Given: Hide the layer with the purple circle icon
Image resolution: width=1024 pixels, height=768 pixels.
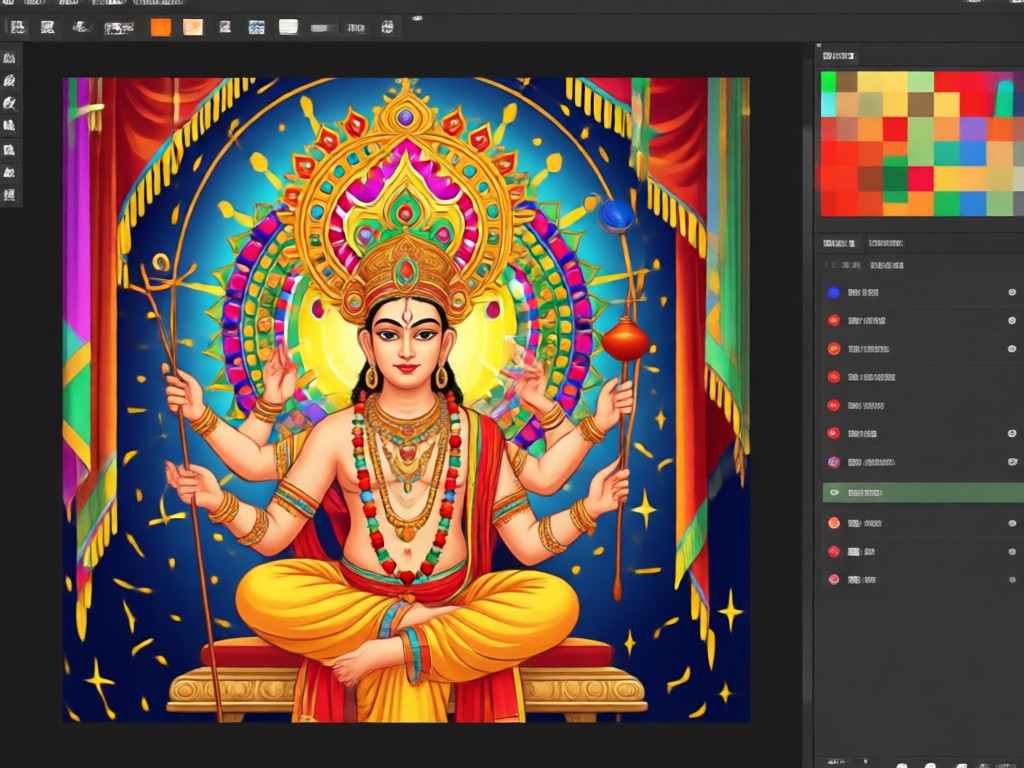Looking at the screenshot, I should (1012, 462).
